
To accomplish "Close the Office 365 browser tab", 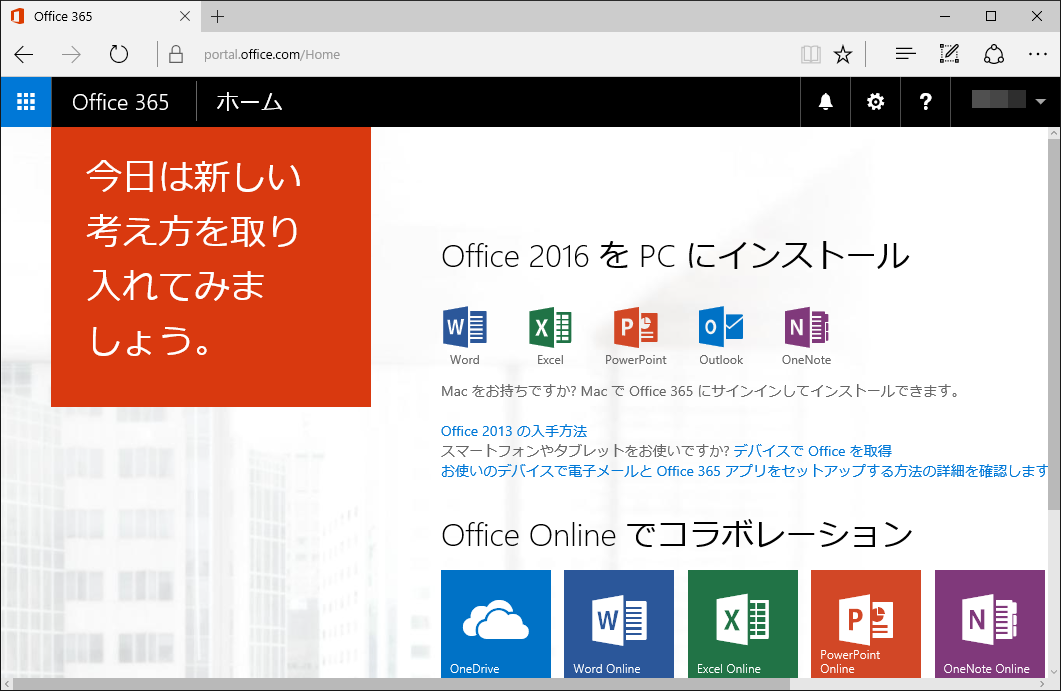I will pos(185,16).
